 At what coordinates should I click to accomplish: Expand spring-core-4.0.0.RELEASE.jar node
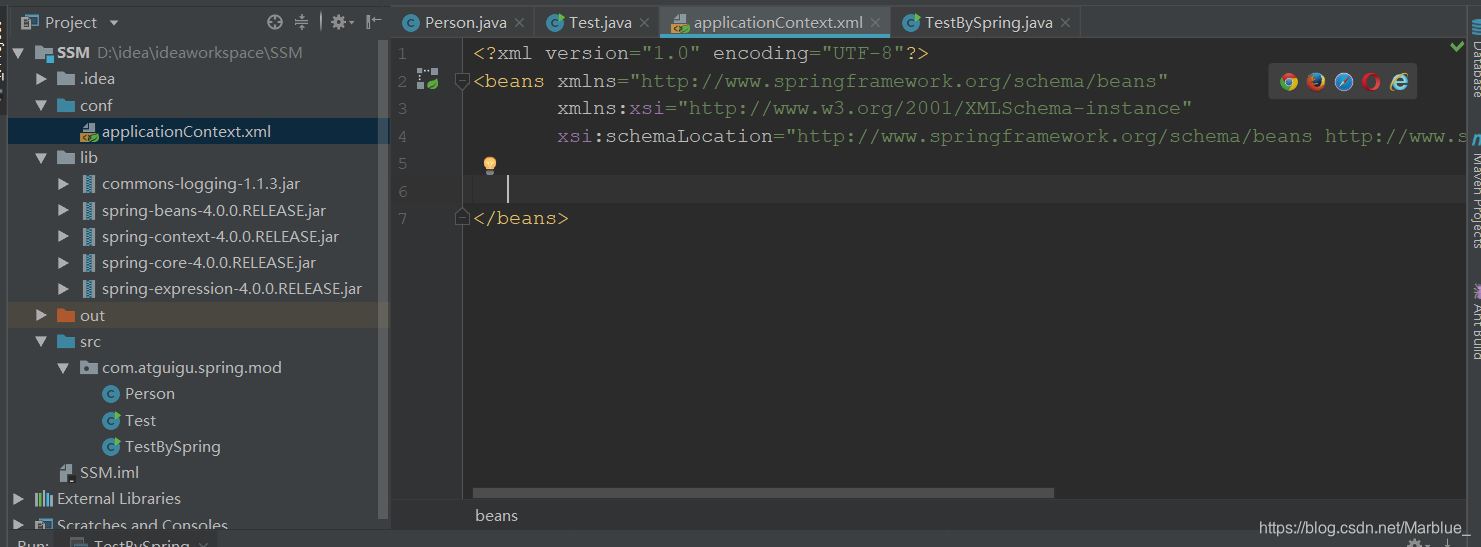(x=64, y=263)
